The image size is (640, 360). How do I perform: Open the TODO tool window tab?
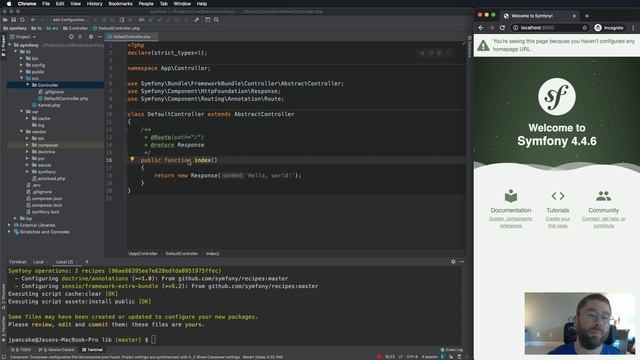[21, 350]
